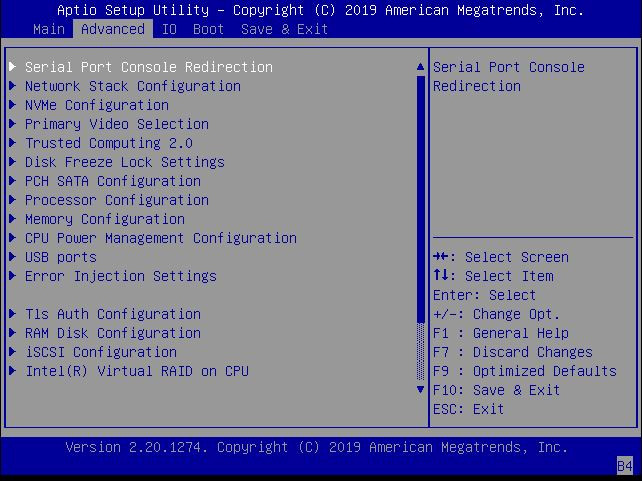Click the scrollbar up arrow
This screenshot has width=642, height=481.
[x=420, y=67]
